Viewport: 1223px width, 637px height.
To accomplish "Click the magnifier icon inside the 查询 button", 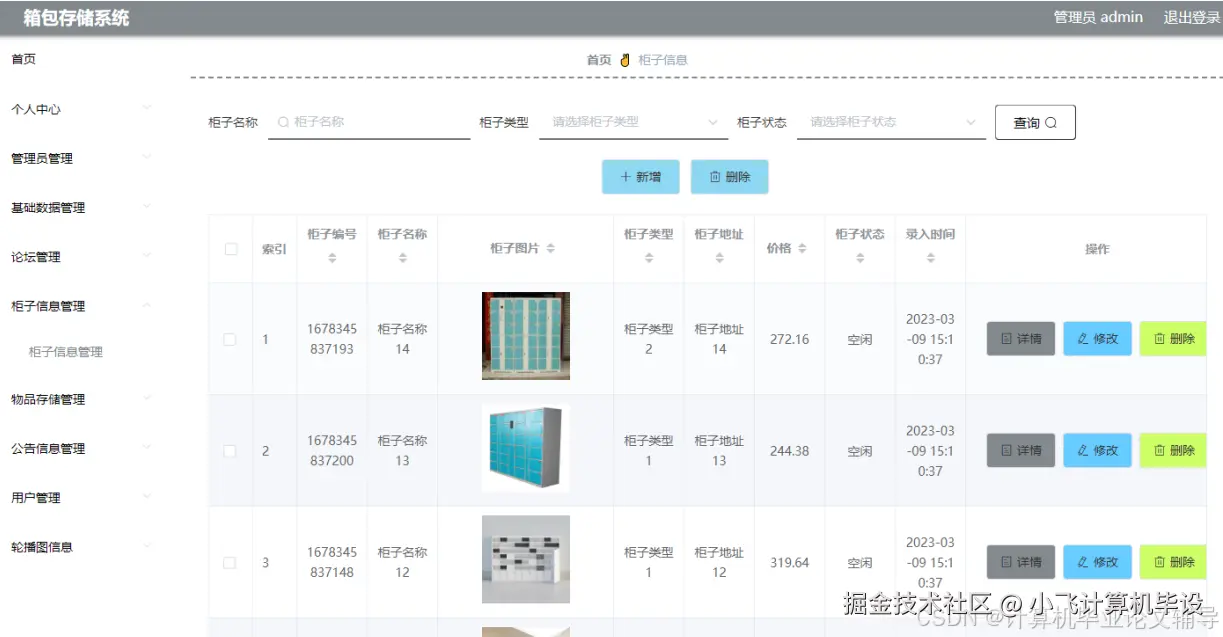I will click(1053, 122).
